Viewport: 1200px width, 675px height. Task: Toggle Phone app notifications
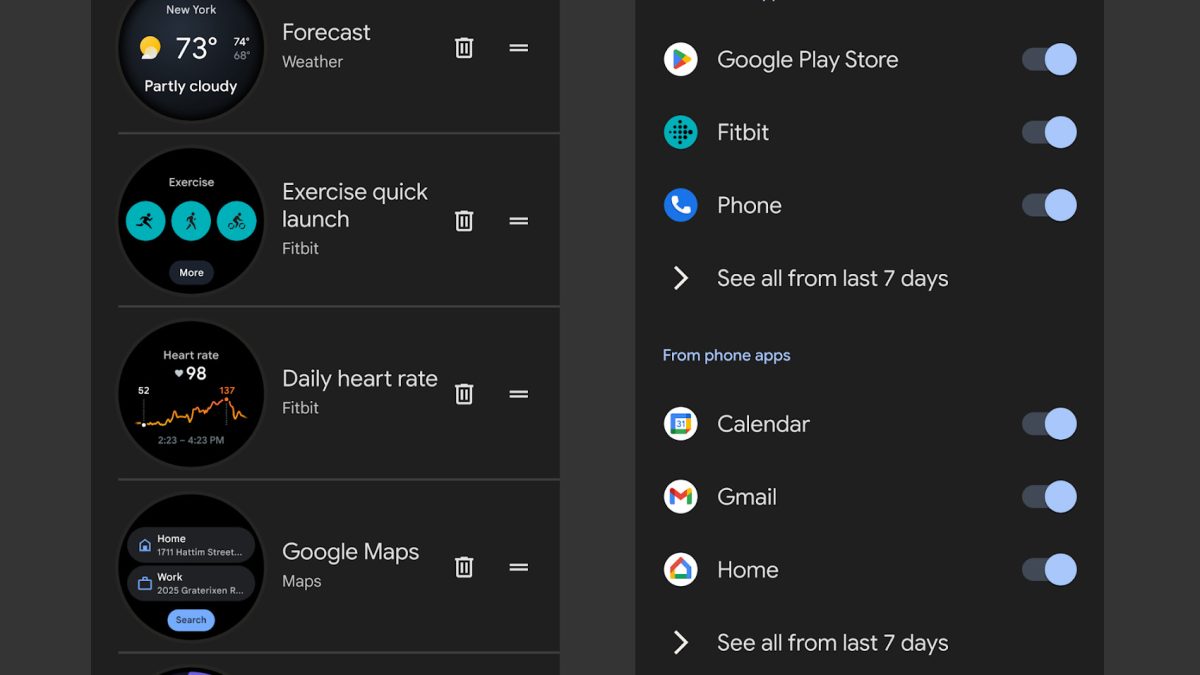click(1049, 205)
